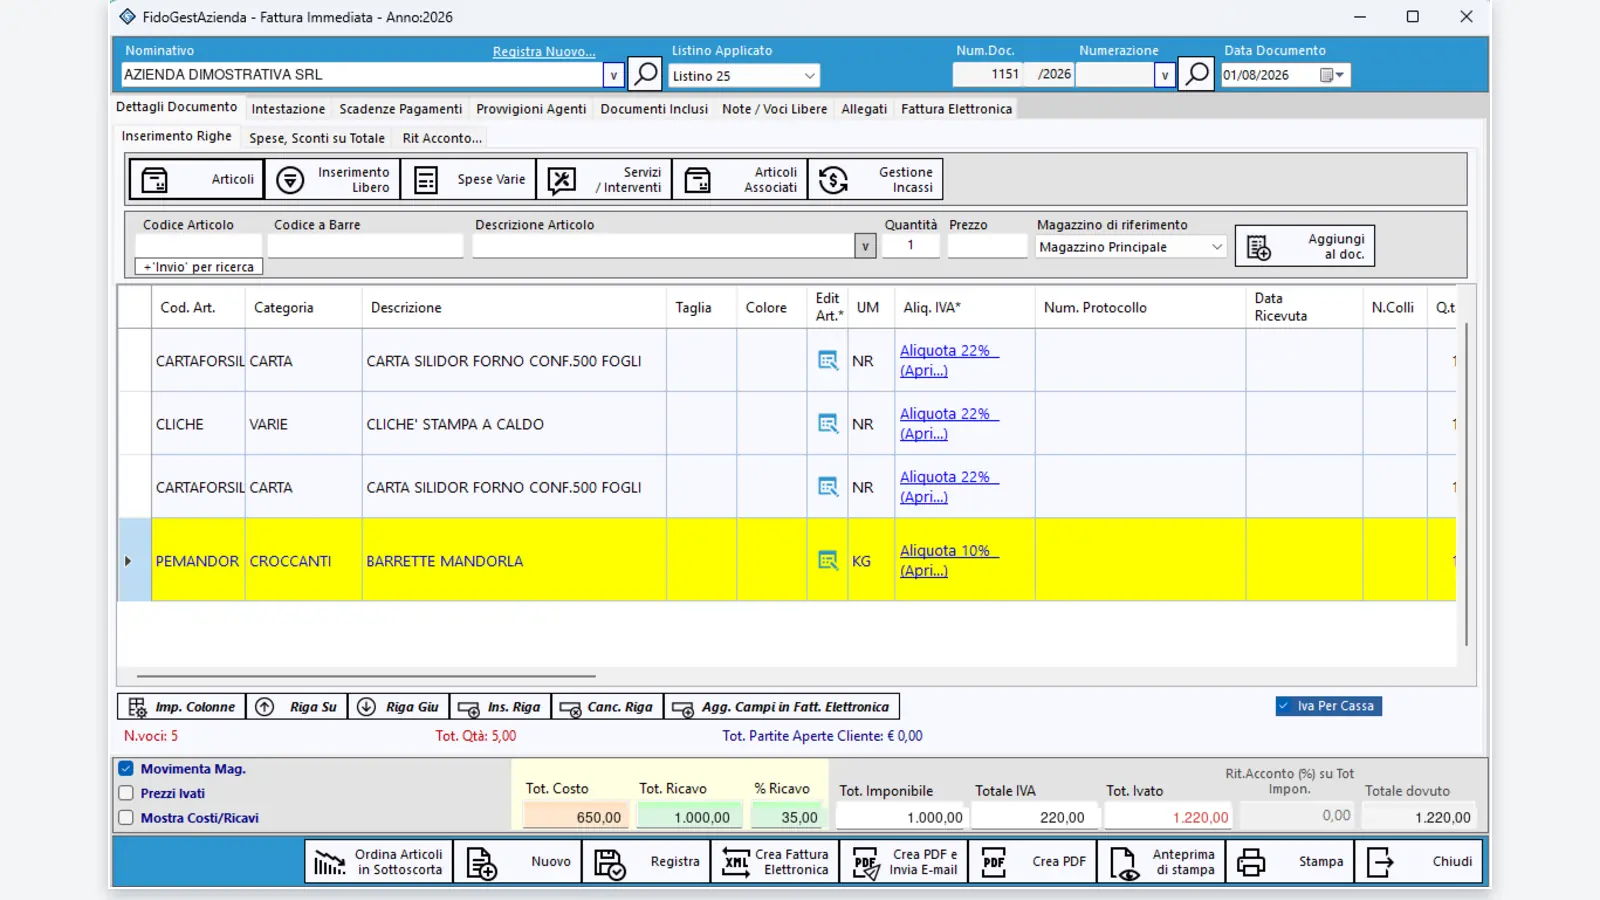Viewport: 1600px width, 900px height.
Task: Switch to Spese, Sconti su Totale subtab
Action: pos(317,138)
